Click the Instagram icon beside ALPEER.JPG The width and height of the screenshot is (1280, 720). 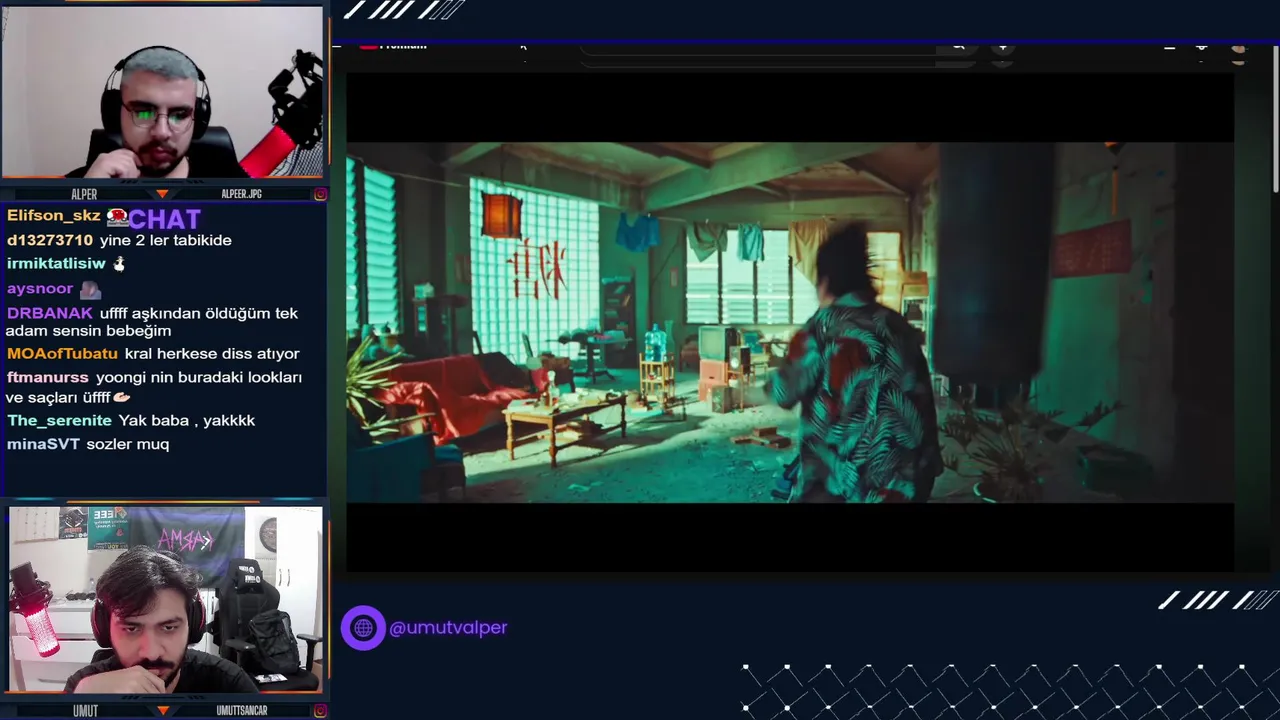[x=320, y=194]
